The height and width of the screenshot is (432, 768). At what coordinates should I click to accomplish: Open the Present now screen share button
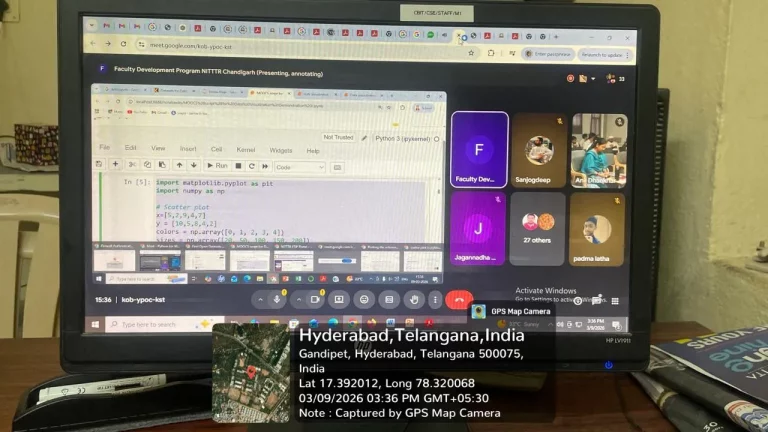pyautogui.click(x=339, y=299)
